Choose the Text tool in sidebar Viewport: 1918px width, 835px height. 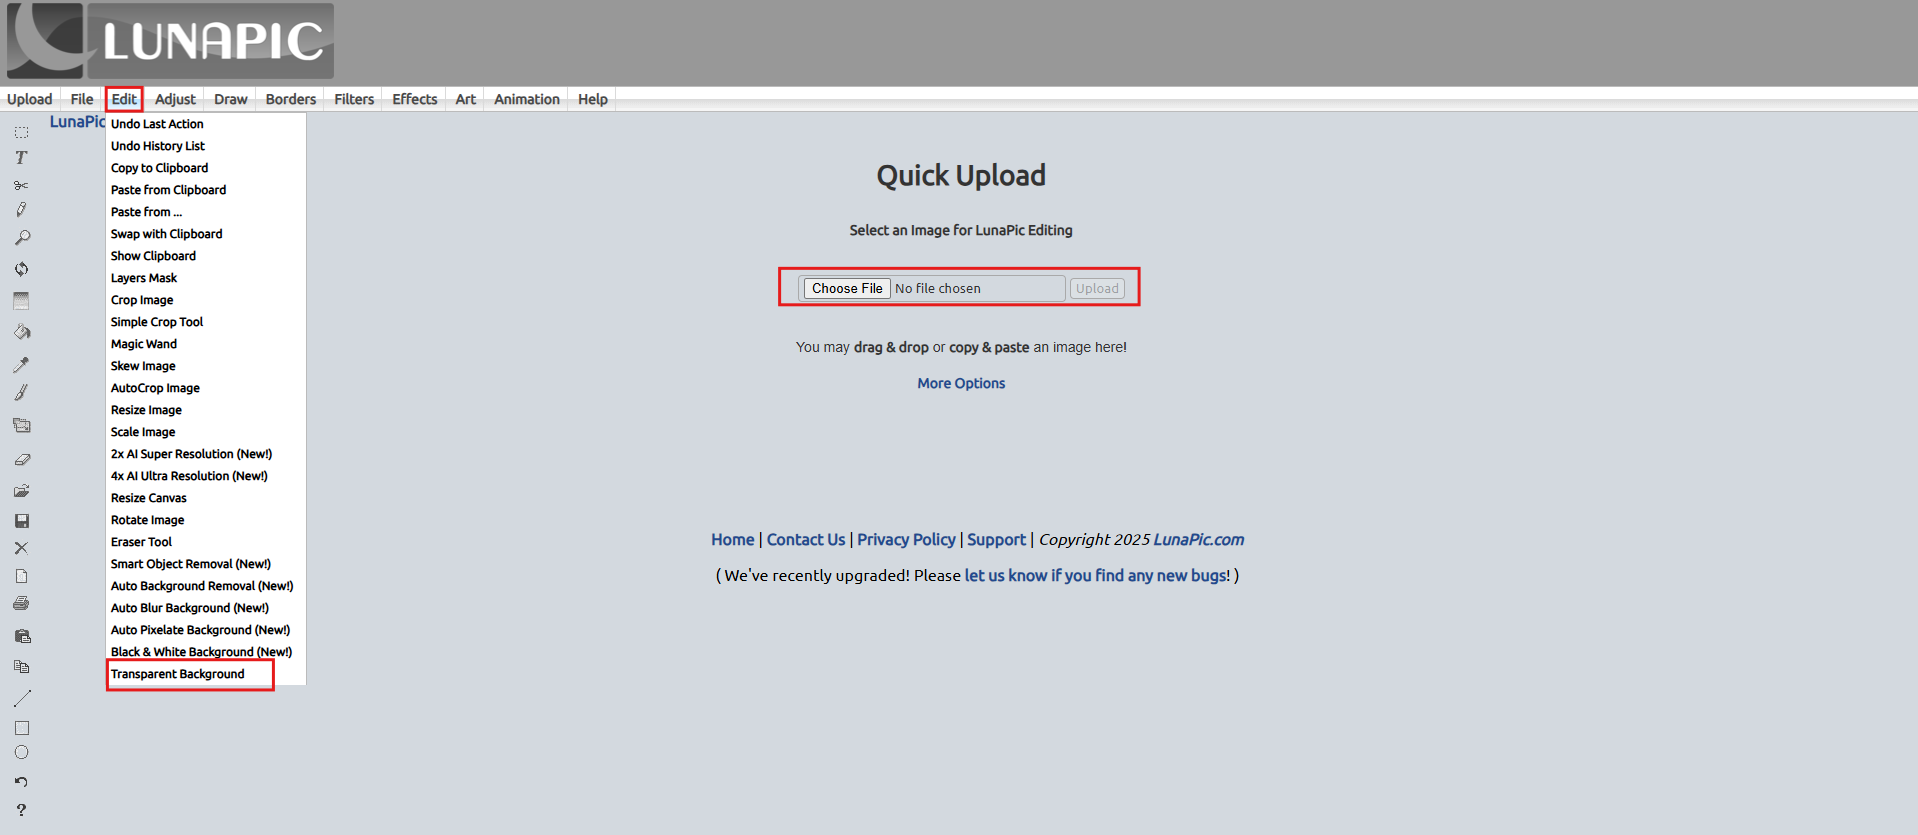tap(21, 158)
